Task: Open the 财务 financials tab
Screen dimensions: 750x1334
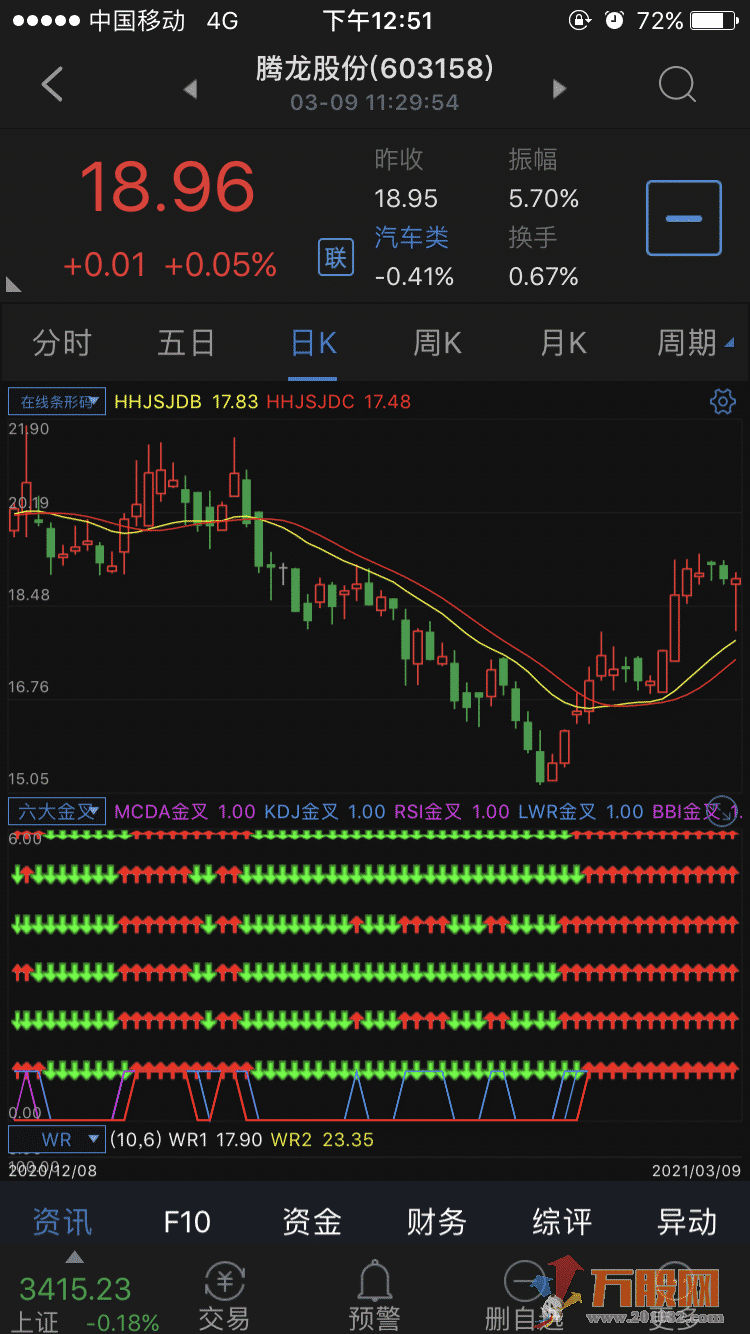Action: coord(437,1221)
